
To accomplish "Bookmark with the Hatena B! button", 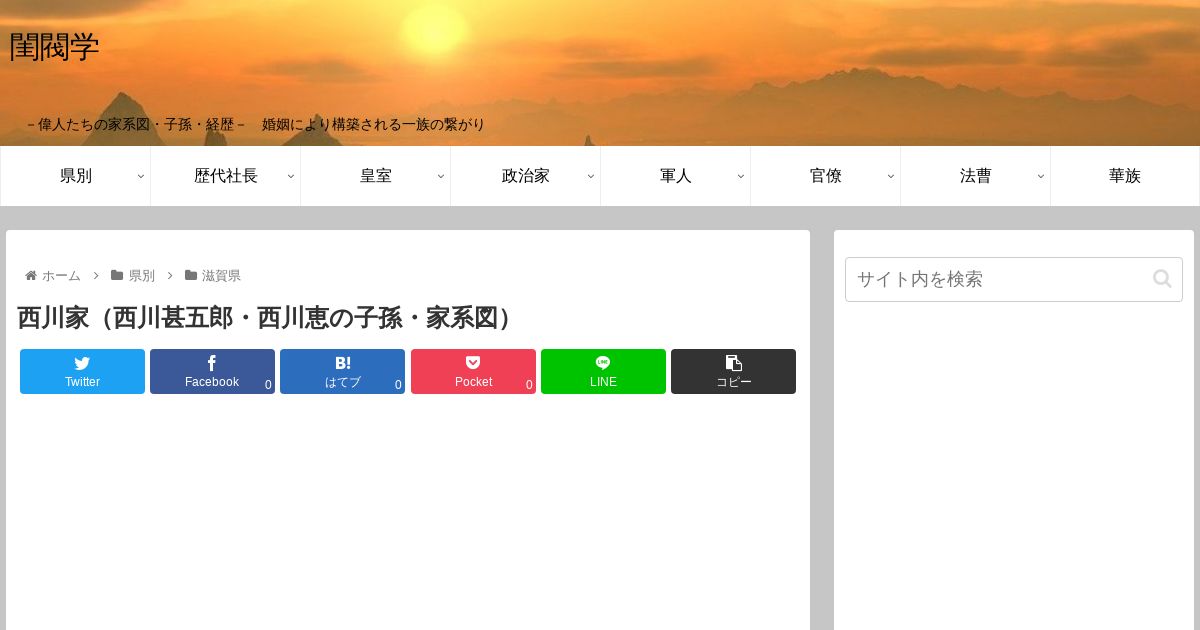I will click(x=342, y=371).
